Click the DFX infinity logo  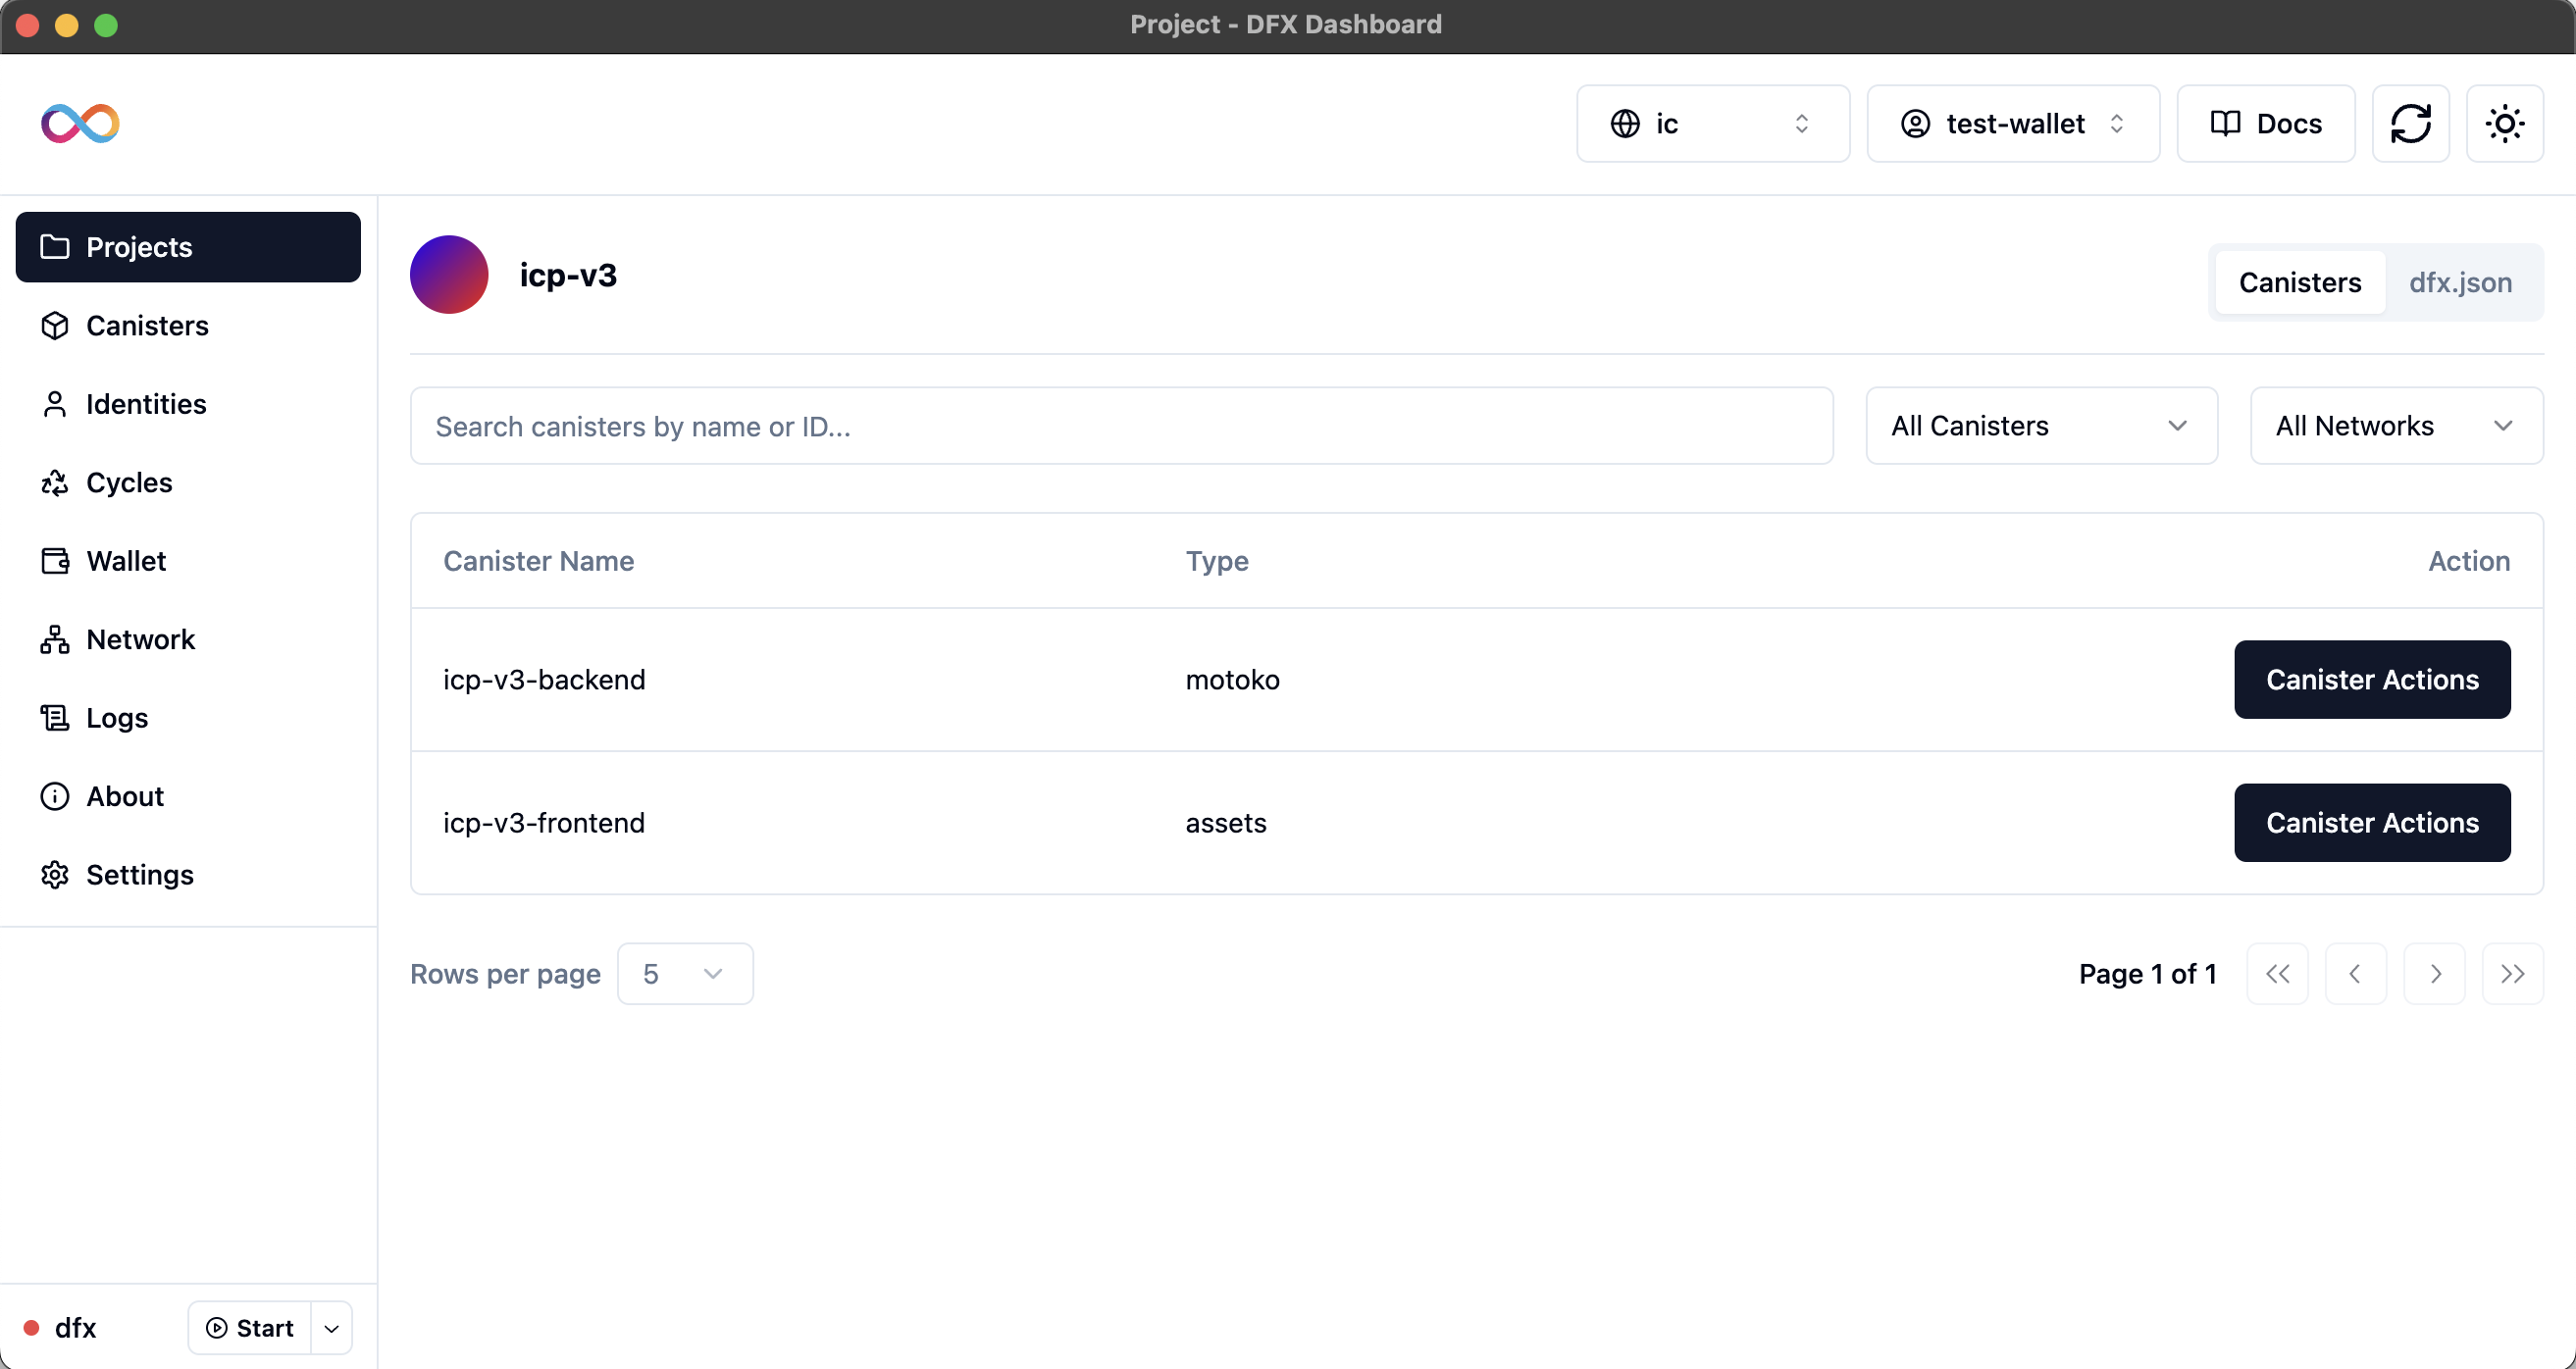[79, 123]
